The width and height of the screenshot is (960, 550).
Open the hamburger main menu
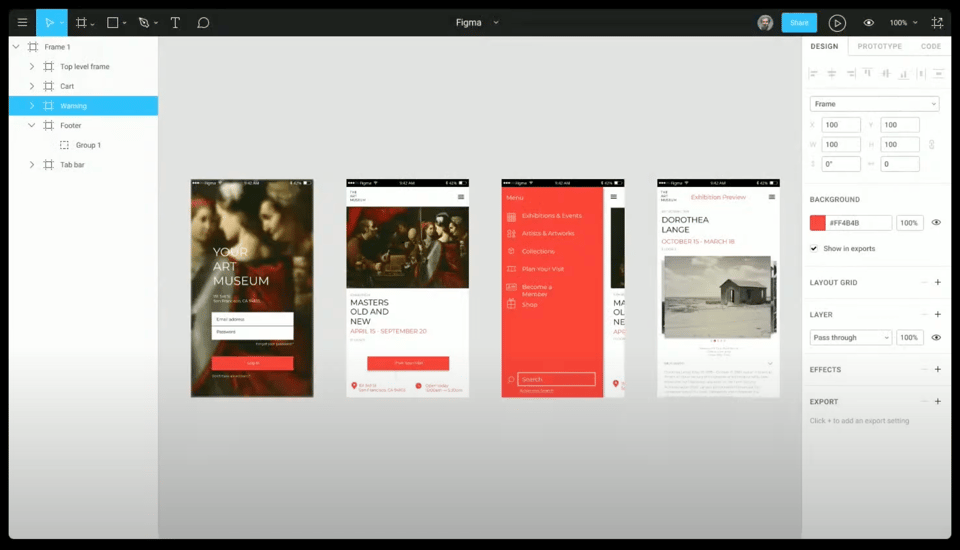[22, 23]
